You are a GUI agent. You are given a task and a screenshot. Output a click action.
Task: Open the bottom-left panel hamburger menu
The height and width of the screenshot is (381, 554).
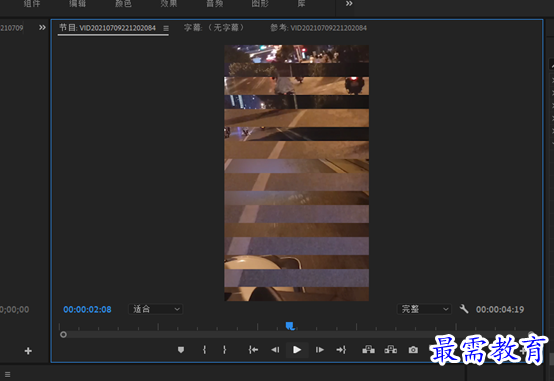(x=7, y=374)
